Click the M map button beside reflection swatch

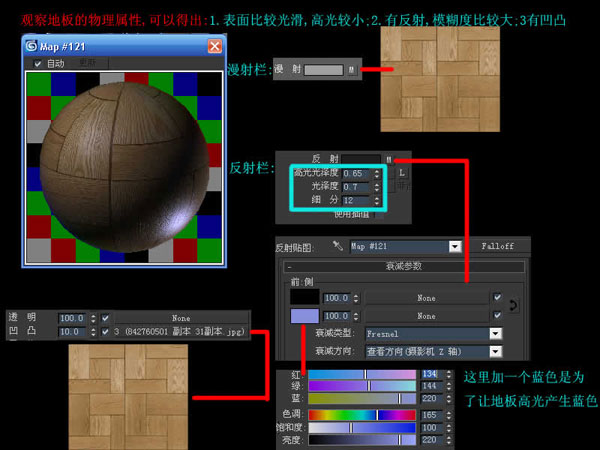[x=388, y=158]
